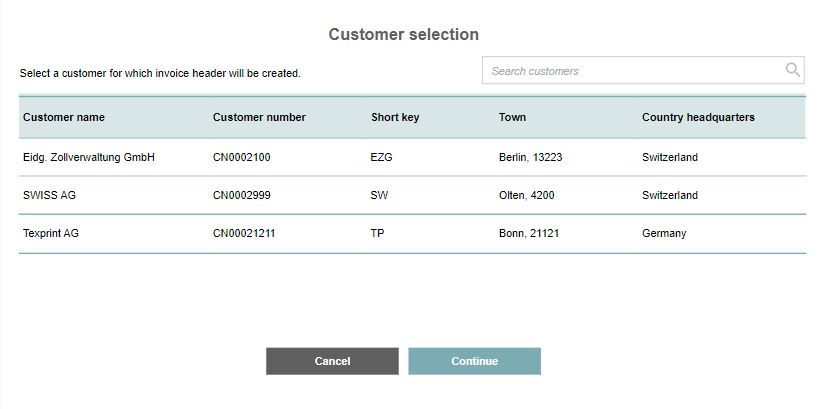Sort by Customer number column header
This screenshot has width=831, height=409.
pyautogui.click(x=259, y=117)
